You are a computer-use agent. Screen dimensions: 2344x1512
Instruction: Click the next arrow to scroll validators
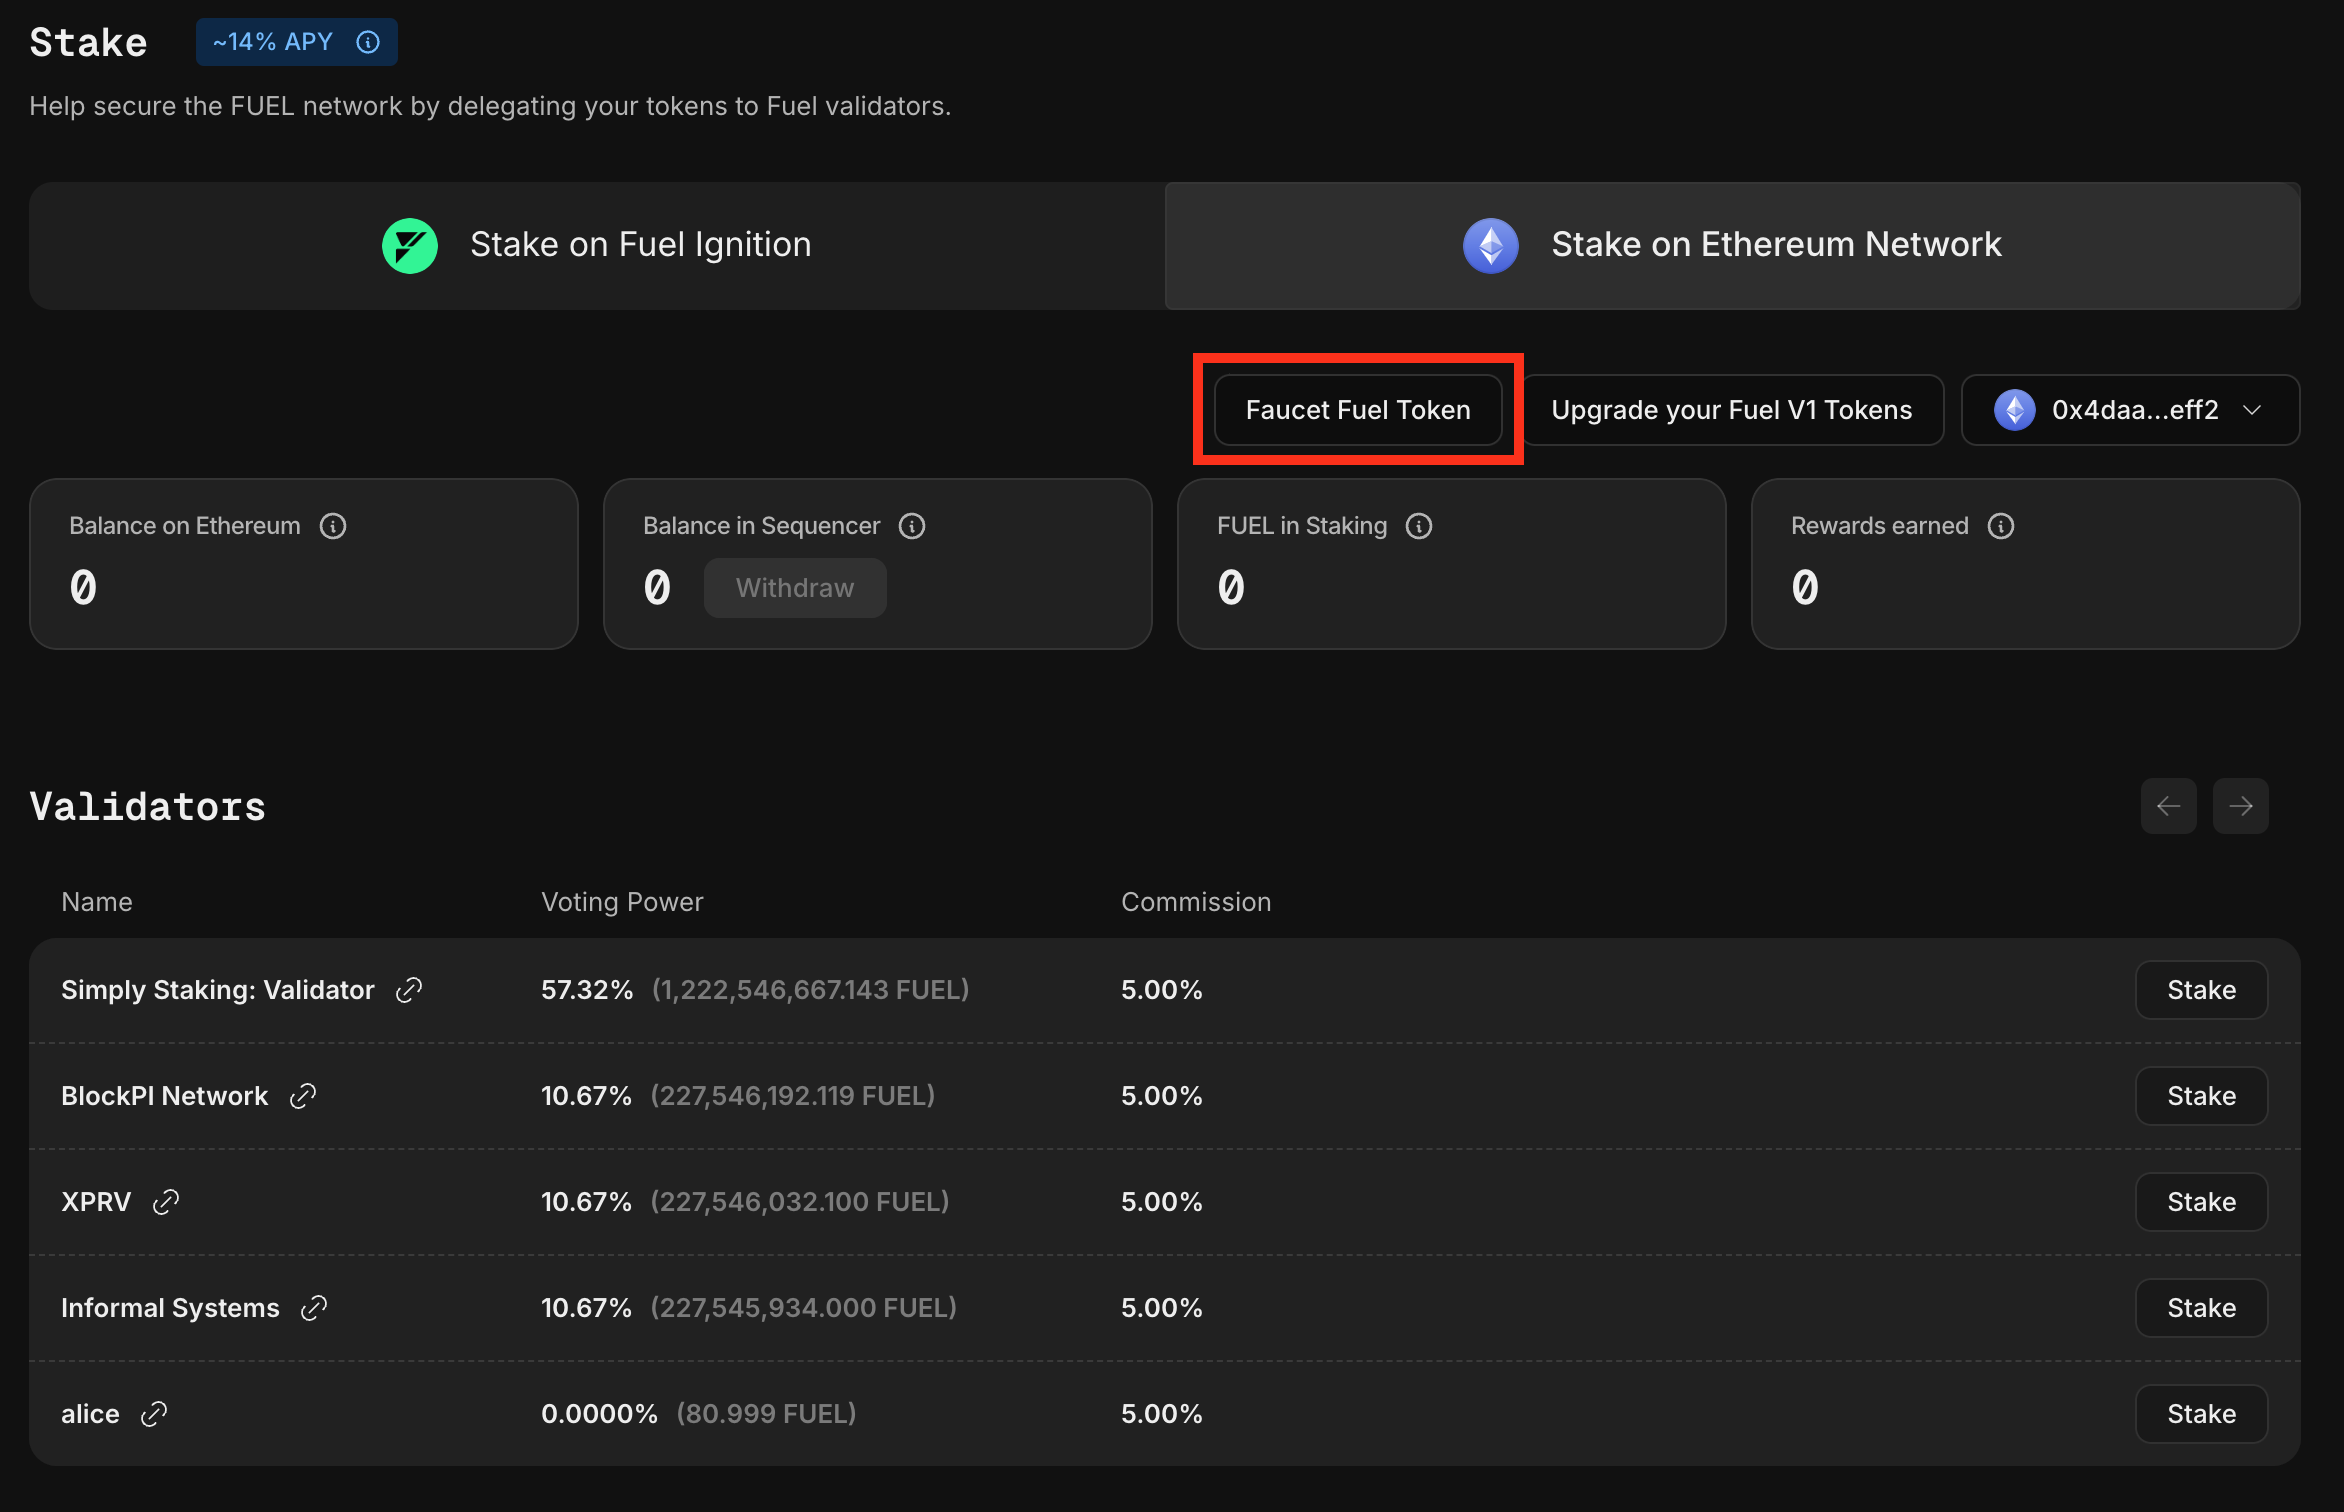coord(2241,805)
